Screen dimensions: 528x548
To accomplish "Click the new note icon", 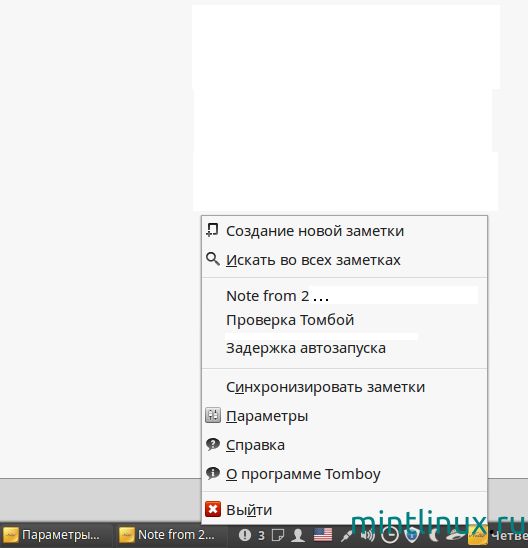I will point(212,230).
